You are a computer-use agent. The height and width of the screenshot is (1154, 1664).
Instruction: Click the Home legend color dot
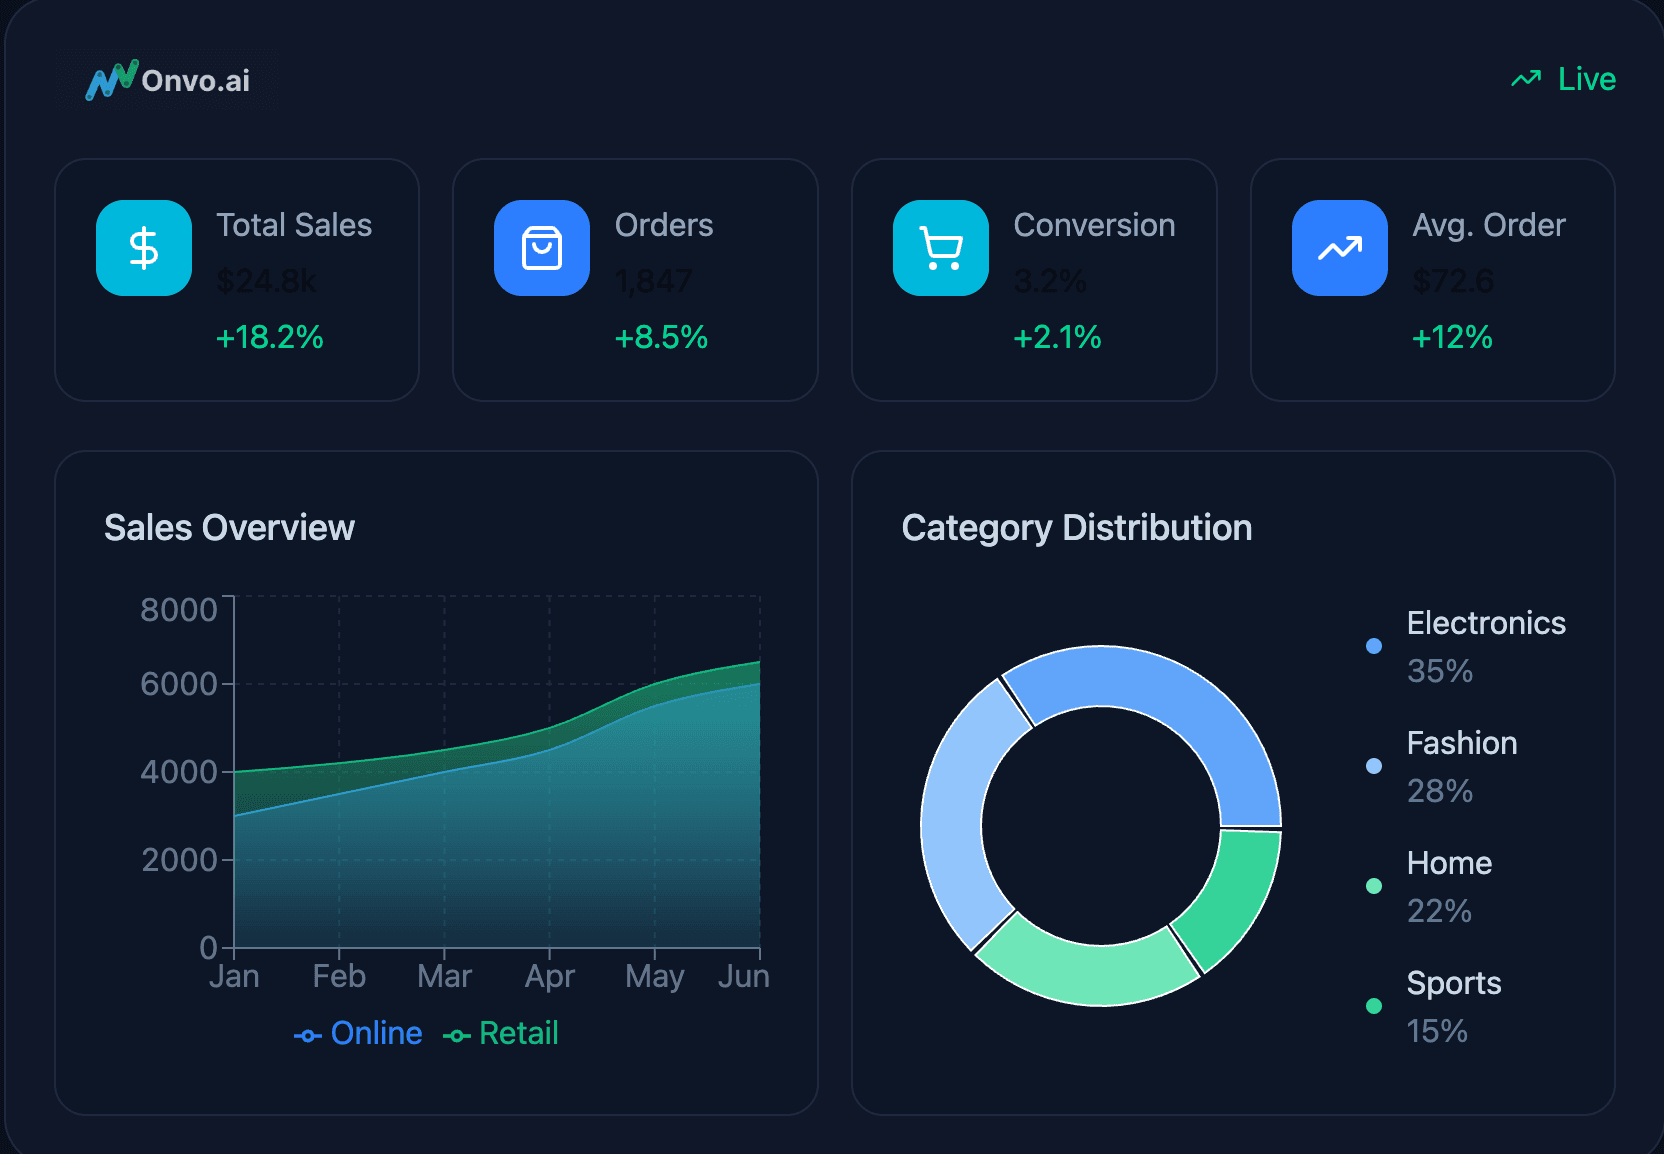1374,886
